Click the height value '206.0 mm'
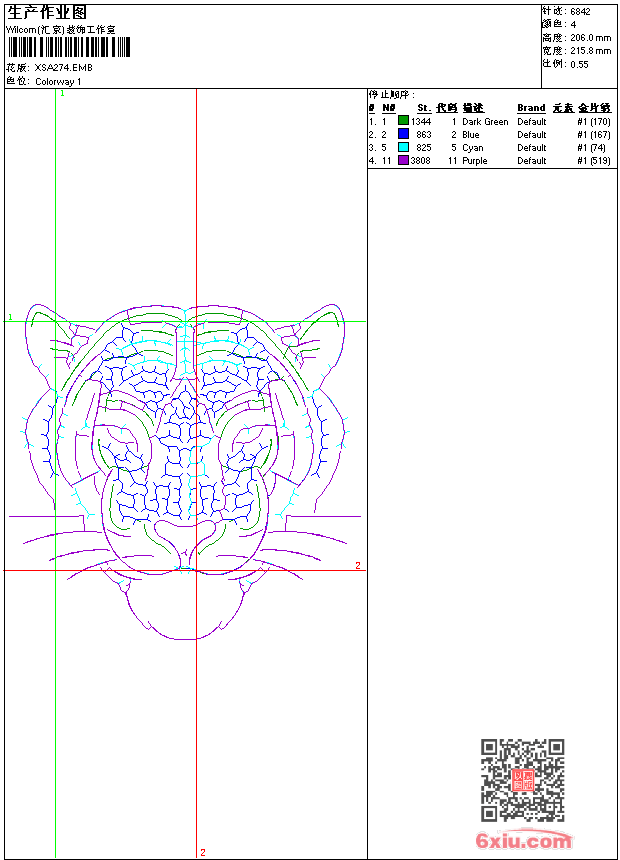This screenshot has height=860, width=620. coord(590,38)
